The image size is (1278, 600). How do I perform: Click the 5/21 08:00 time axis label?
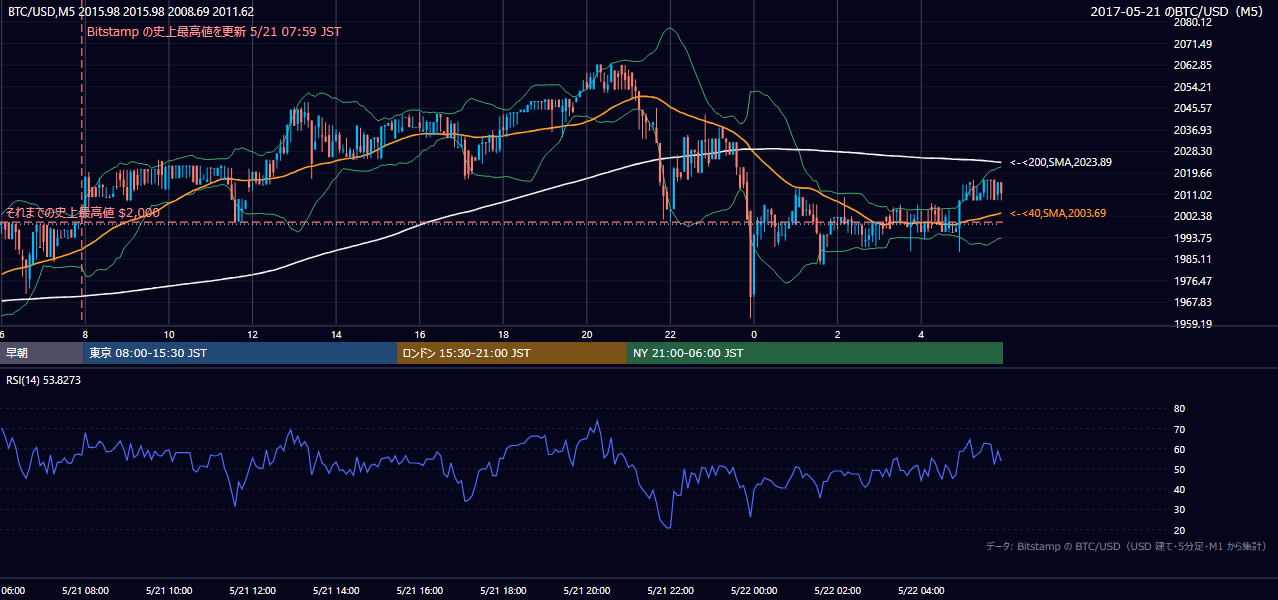pyautogui.click(x=84, y=591)
